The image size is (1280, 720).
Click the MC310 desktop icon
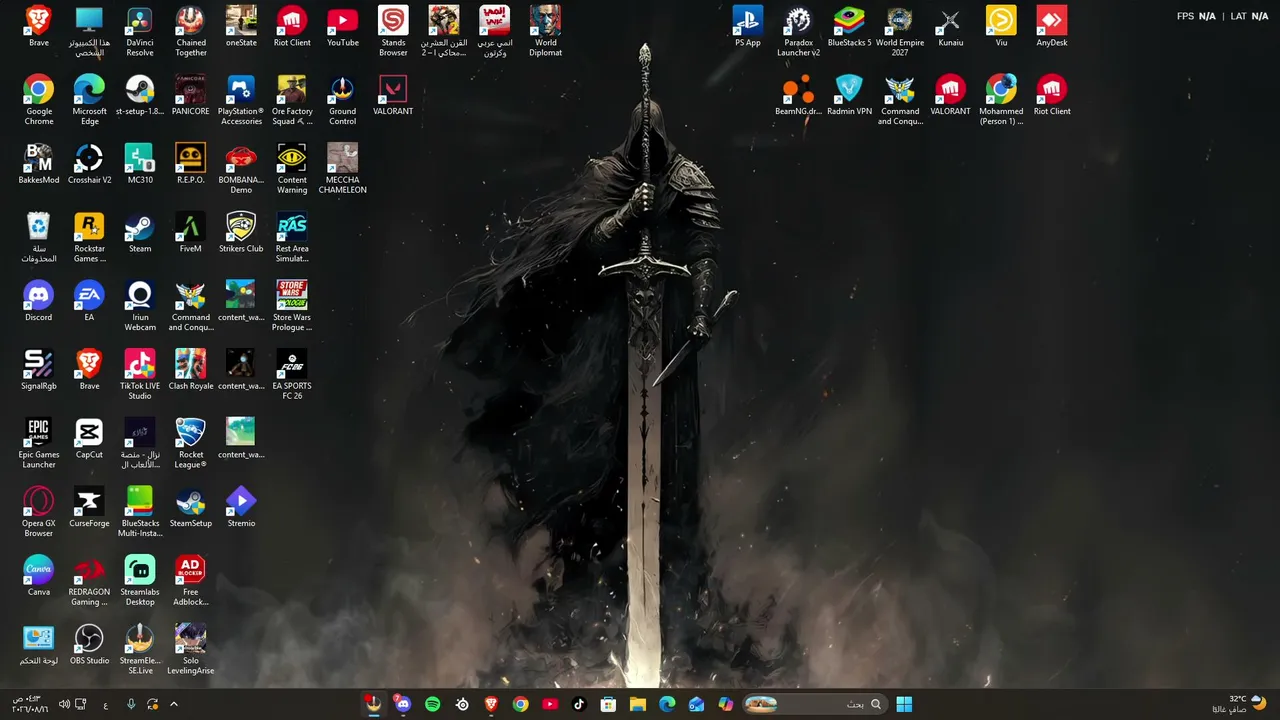coord(140,165)
